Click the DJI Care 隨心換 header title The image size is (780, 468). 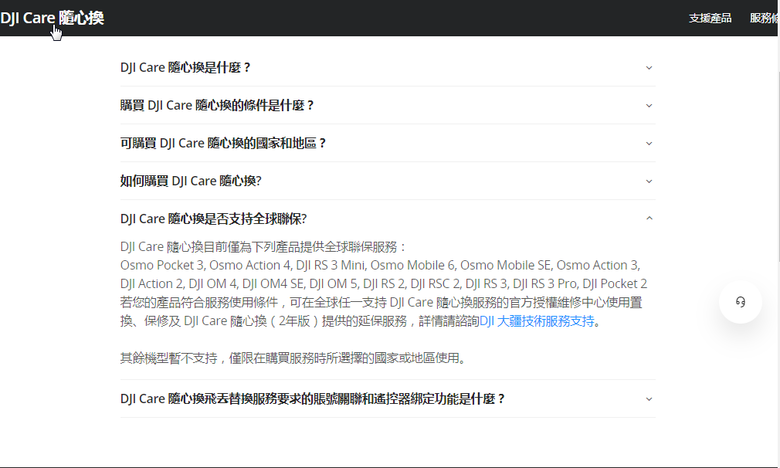coord(52,18)
